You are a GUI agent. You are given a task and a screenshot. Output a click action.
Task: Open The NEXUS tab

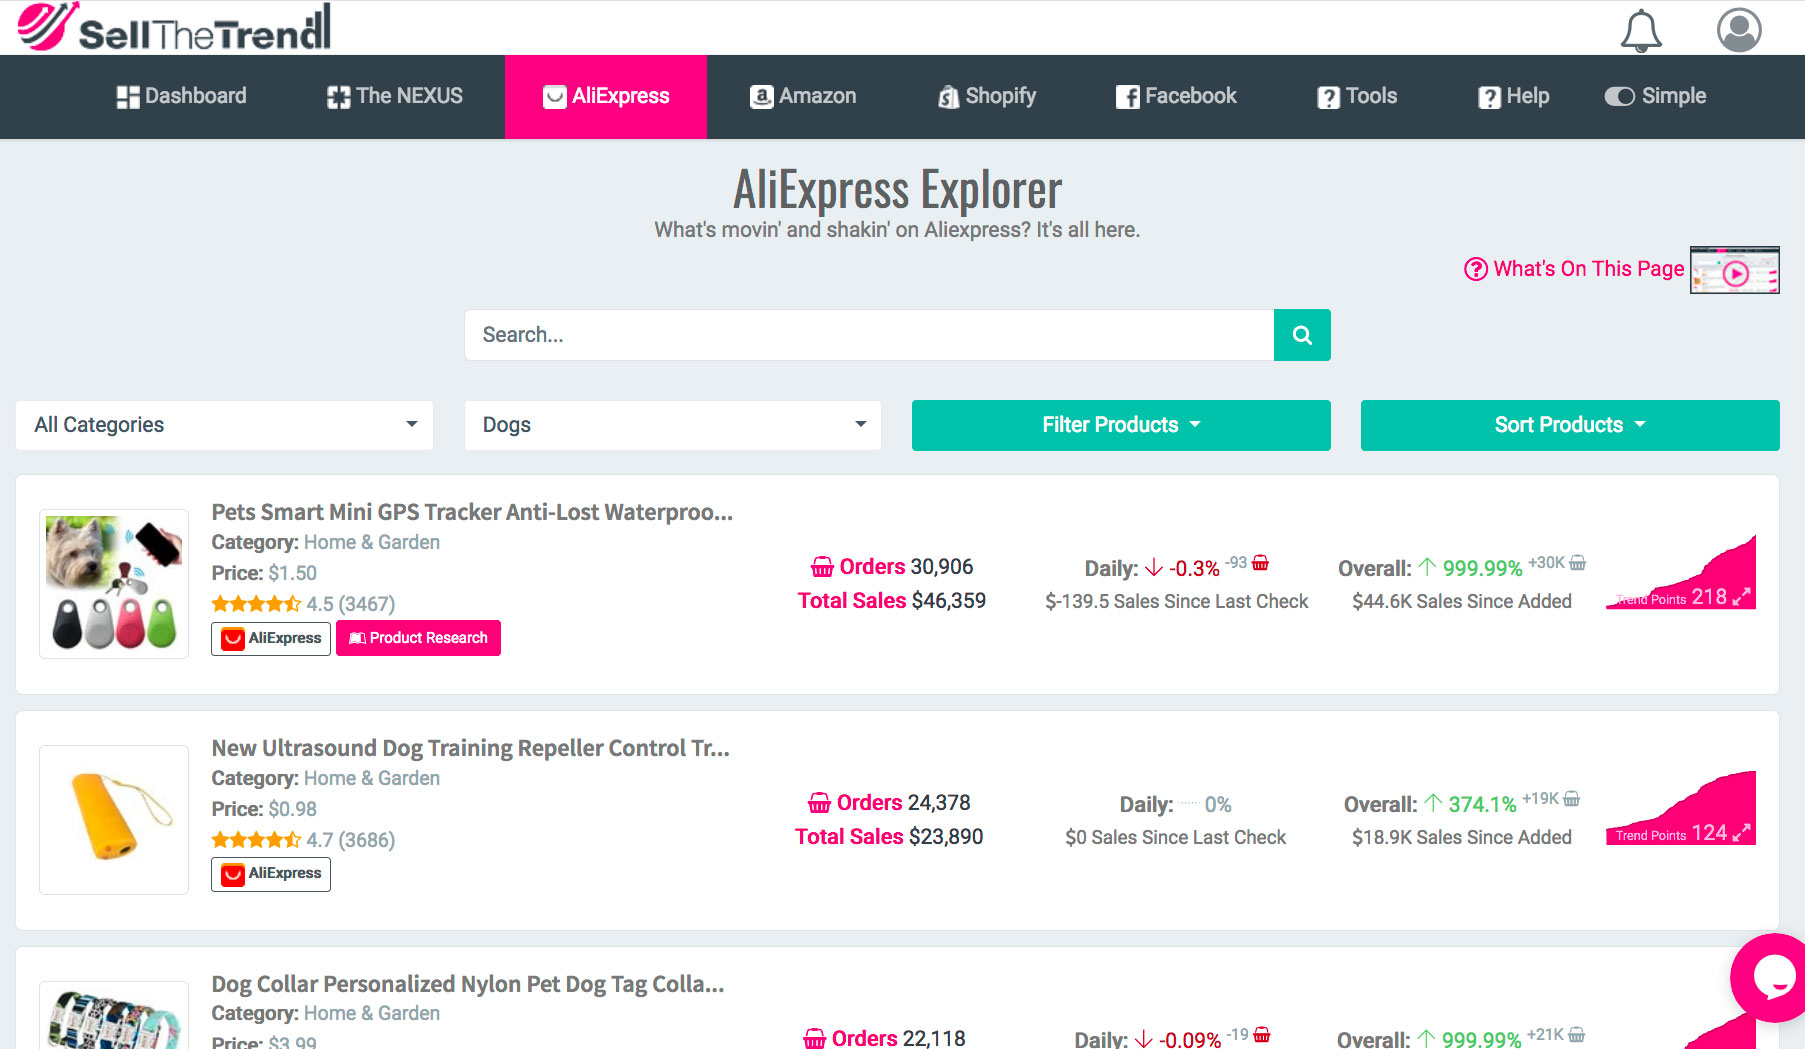coord(395,96)
